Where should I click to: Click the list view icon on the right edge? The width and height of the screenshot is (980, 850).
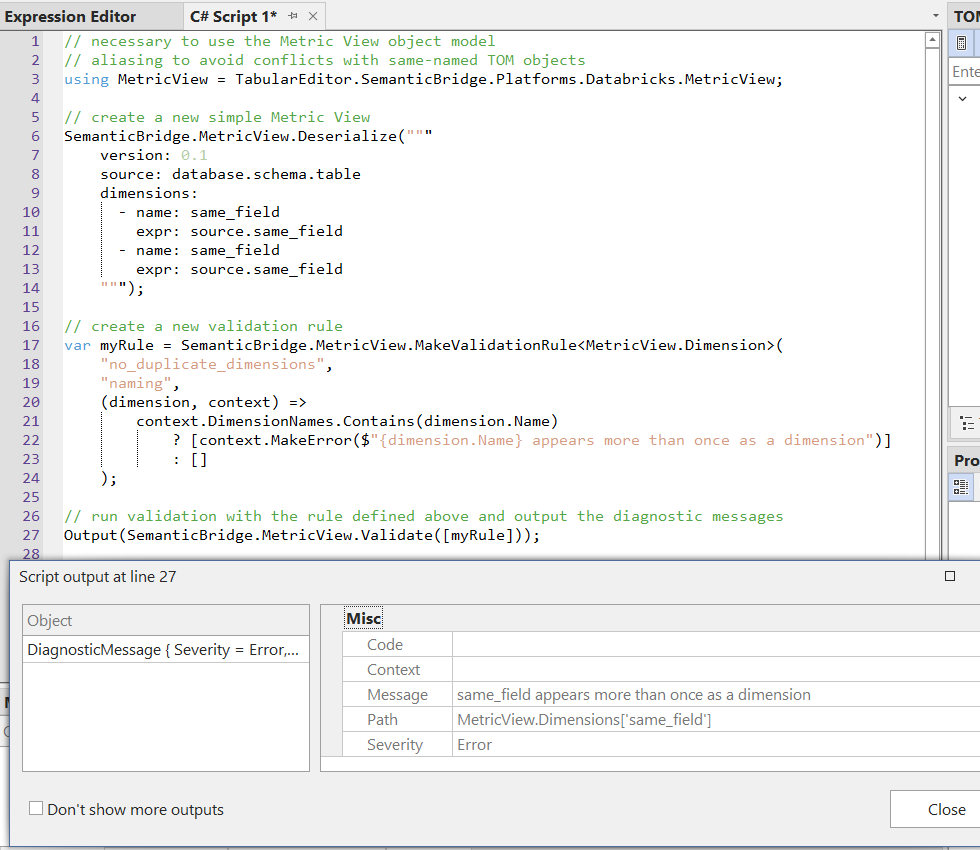pos(968,422)
